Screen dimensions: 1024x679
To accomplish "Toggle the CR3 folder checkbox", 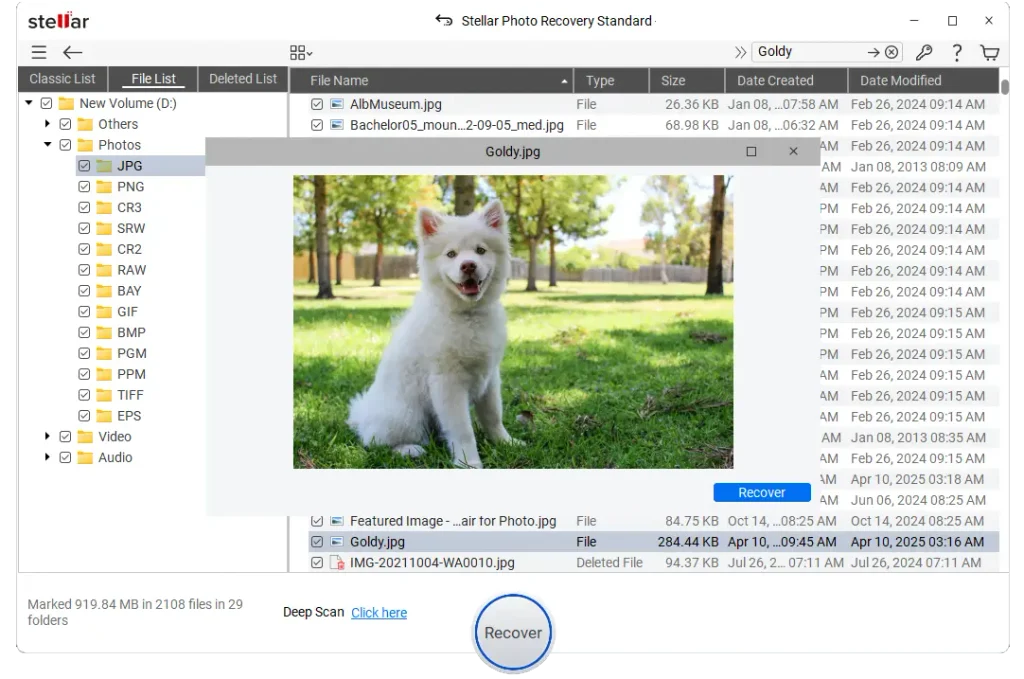I will click(x=84, y=208).
